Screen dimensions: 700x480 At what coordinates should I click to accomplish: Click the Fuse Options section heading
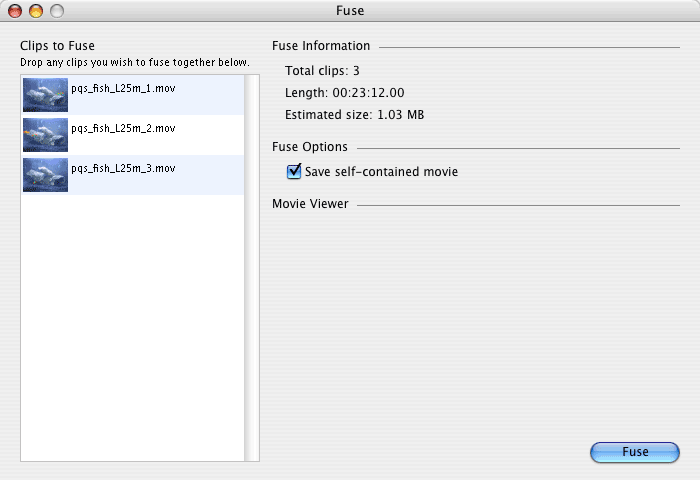pos(310,147)
